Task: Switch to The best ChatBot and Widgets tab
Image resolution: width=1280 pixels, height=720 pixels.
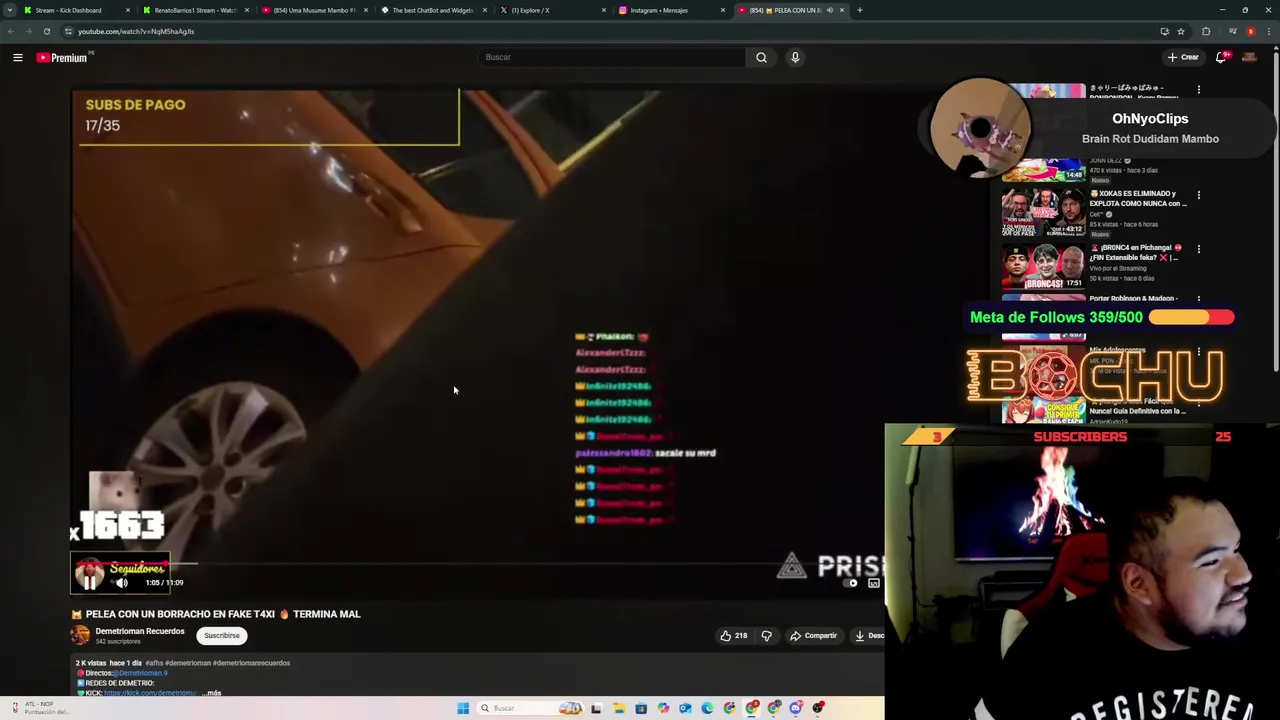Action: [x=433, y=10]
